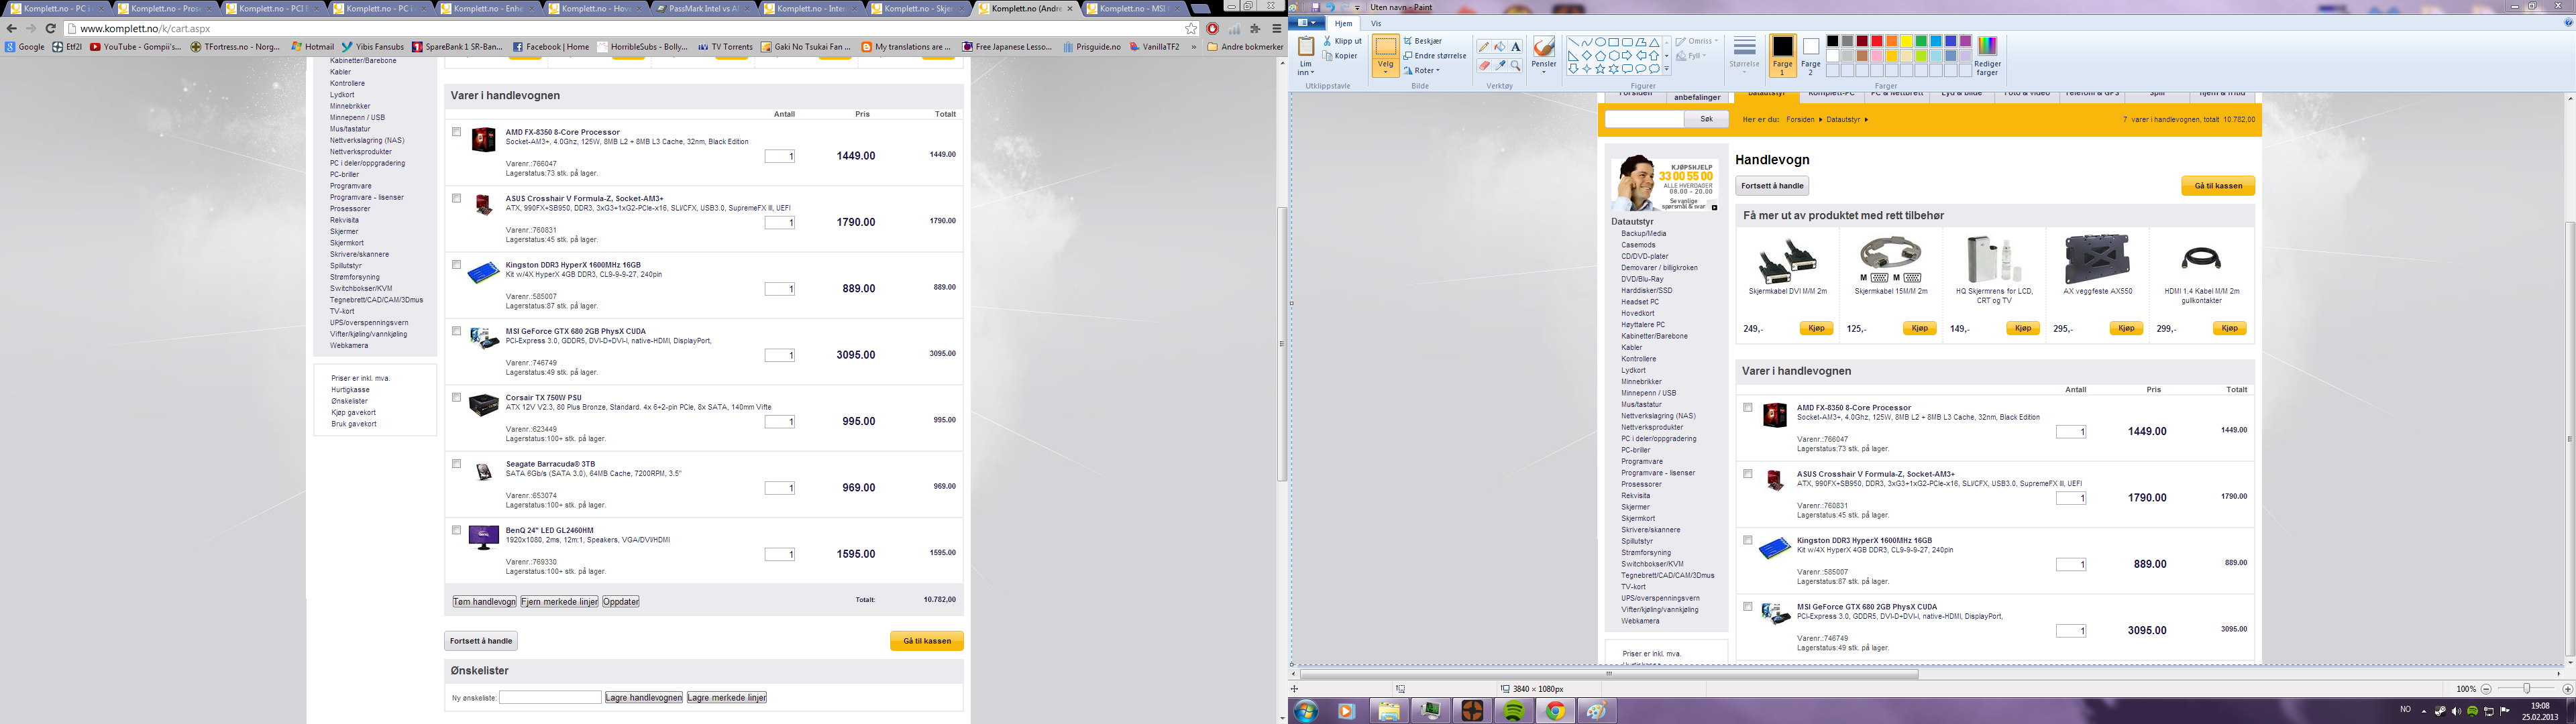Tick the AMD FX-8350 checkbox in Chrome
2576x724 pixels.
click(x=457, y=132)
